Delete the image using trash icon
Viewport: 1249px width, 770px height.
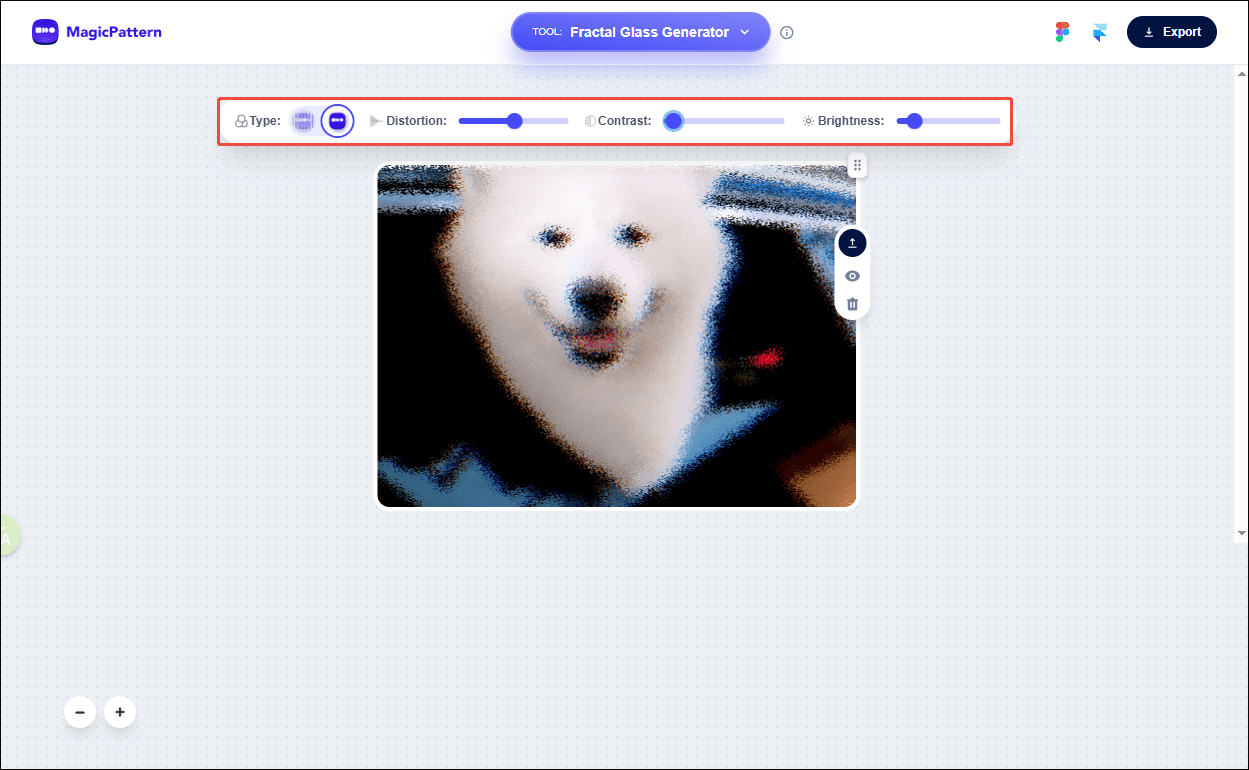pyautogui.click(x=852, y=303)
